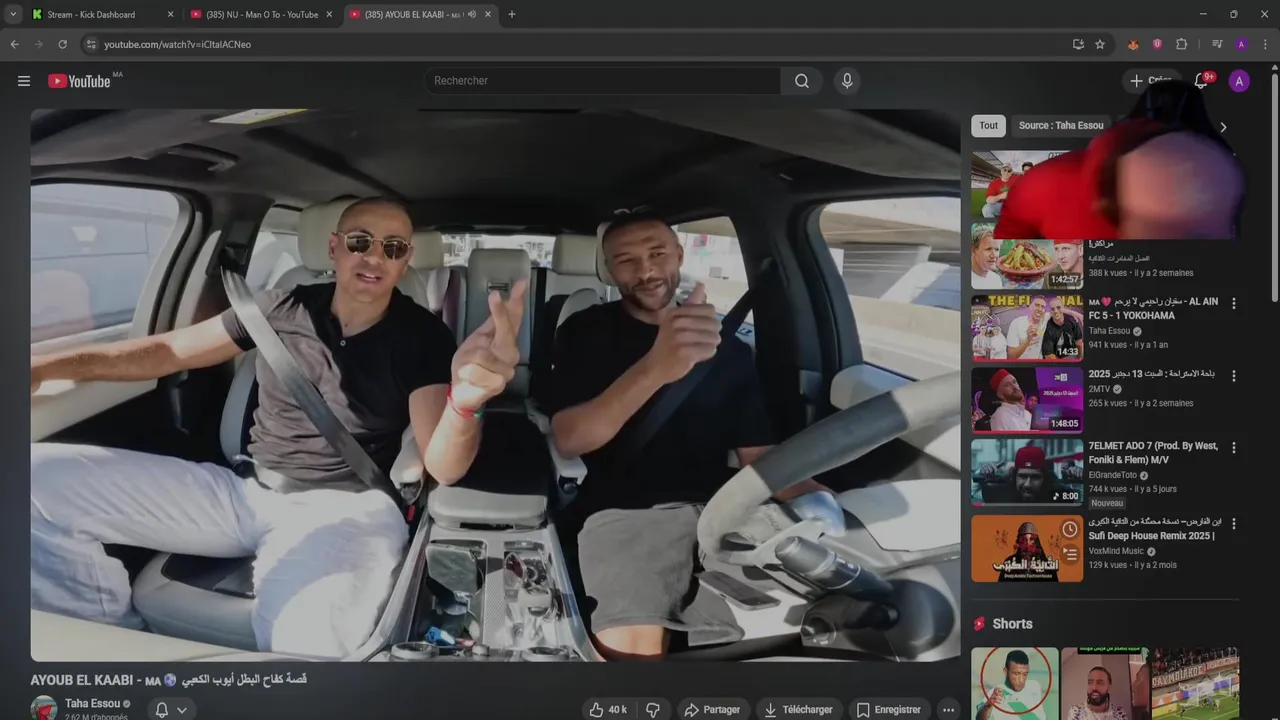
Task: Open the Taha Essou channel name link
Action: [x=92, y=704]
